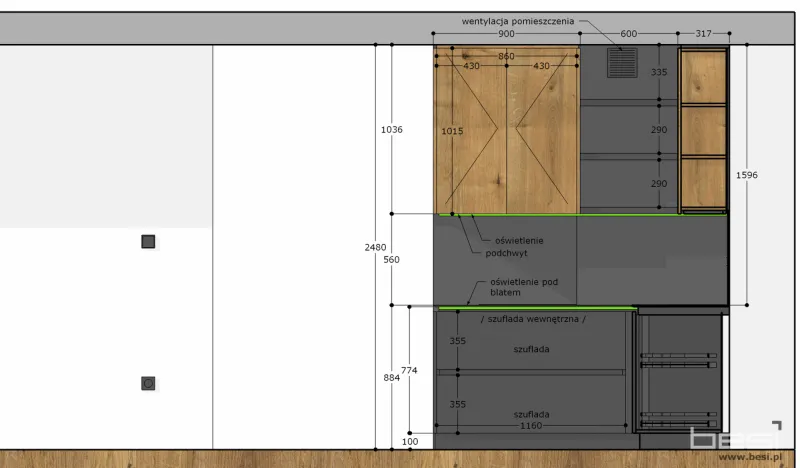Select the 290 value directly below 335

coord(659,130)
